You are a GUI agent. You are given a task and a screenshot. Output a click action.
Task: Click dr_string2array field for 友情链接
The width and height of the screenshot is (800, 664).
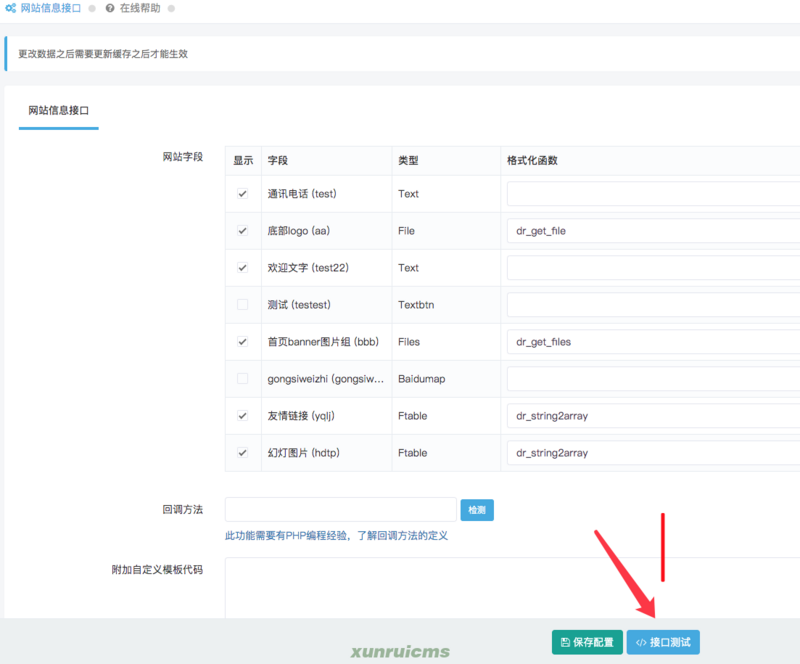click(654, 416)
